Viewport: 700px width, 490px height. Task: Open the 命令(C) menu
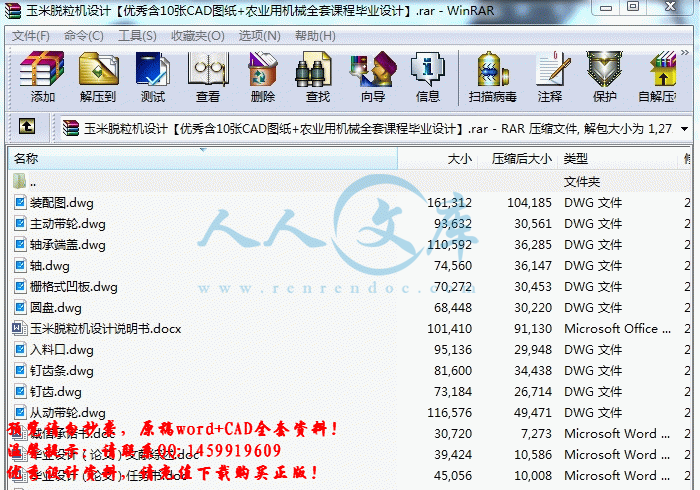click(x=83, y=36)
